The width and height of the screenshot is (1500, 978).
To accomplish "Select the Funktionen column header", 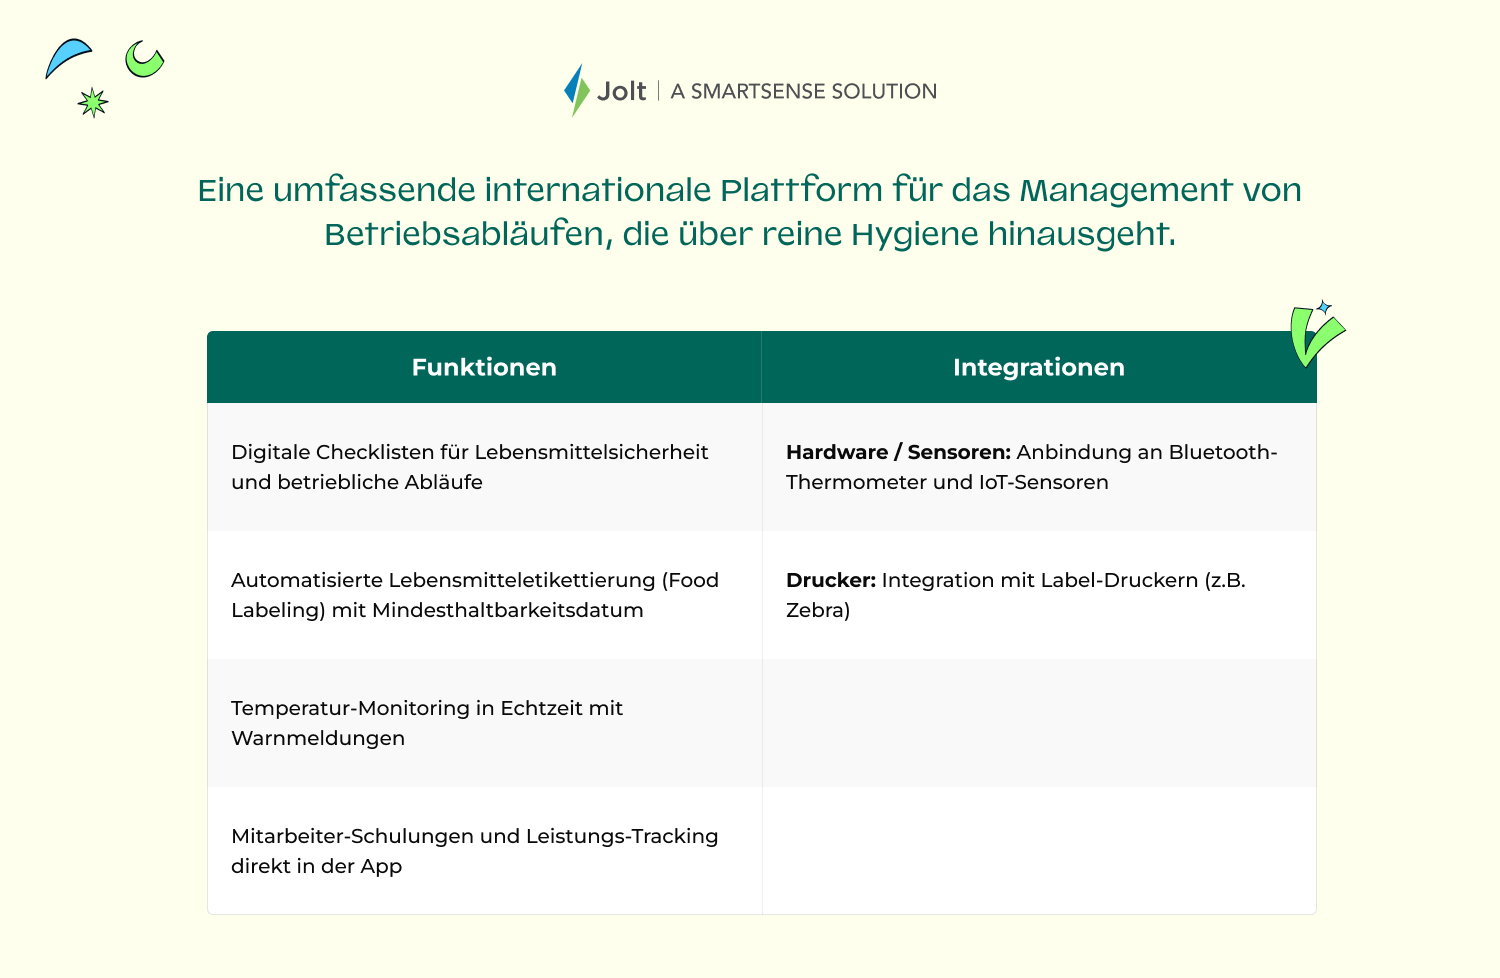I will tap(484, 367).
